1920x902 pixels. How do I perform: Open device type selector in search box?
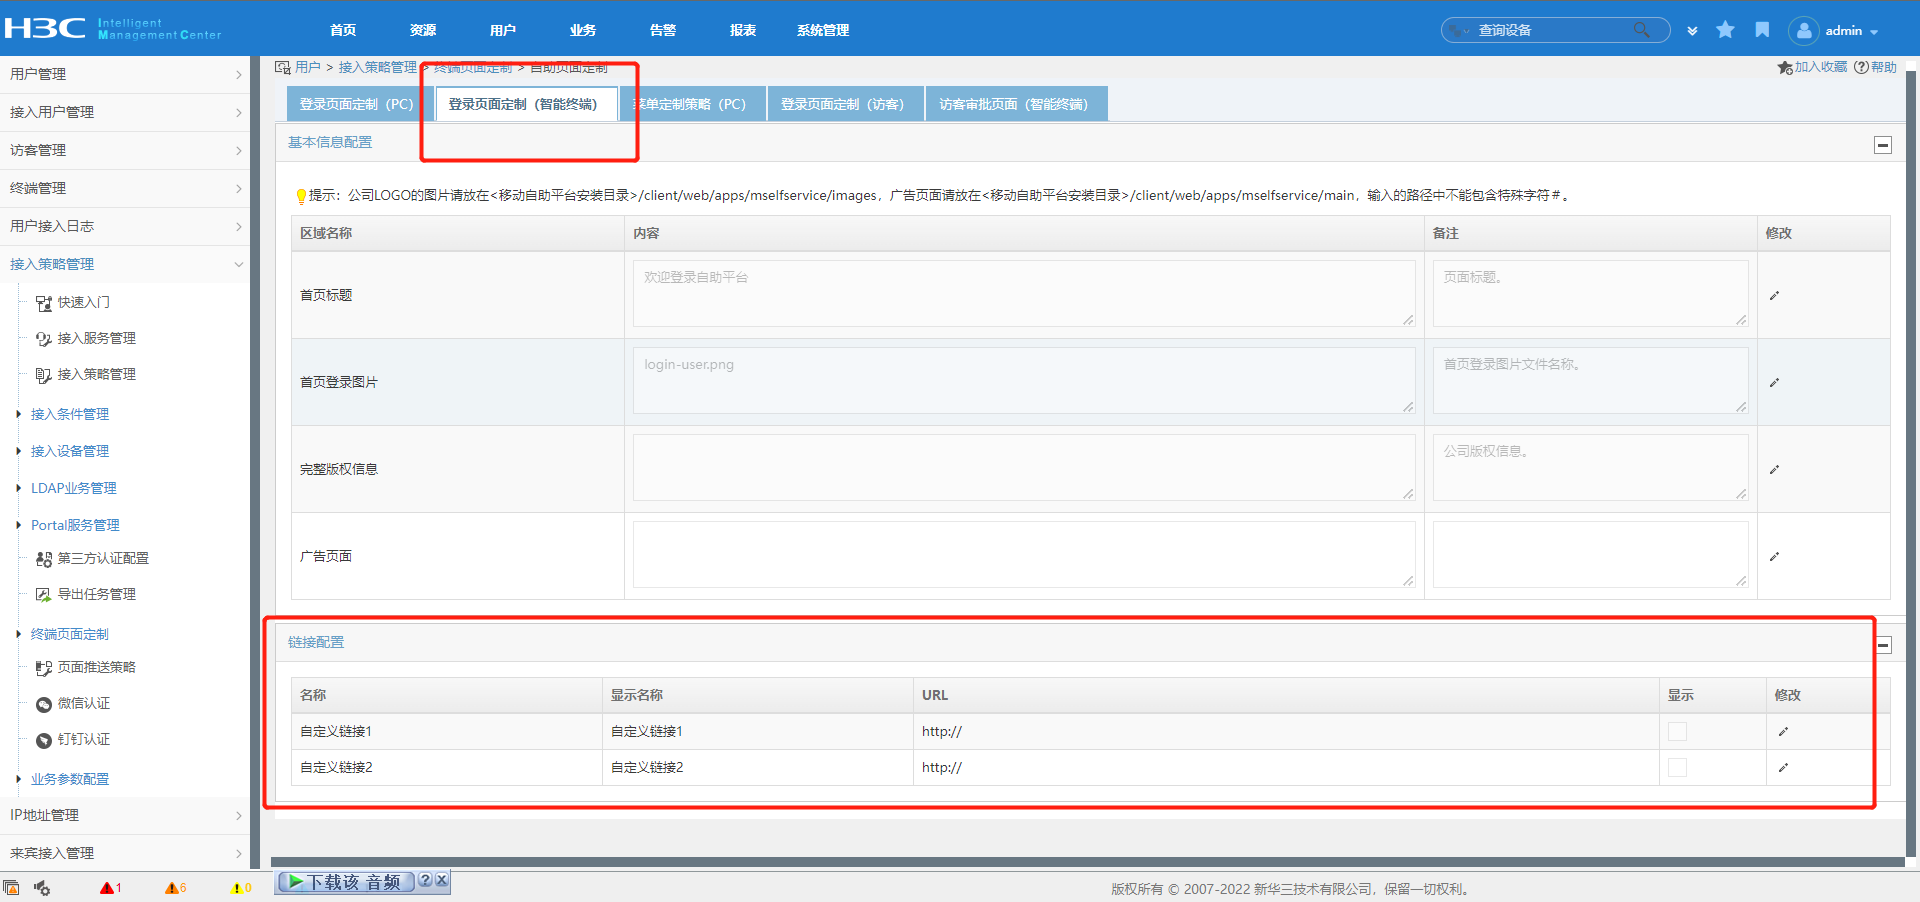(x=1460, y=31)
